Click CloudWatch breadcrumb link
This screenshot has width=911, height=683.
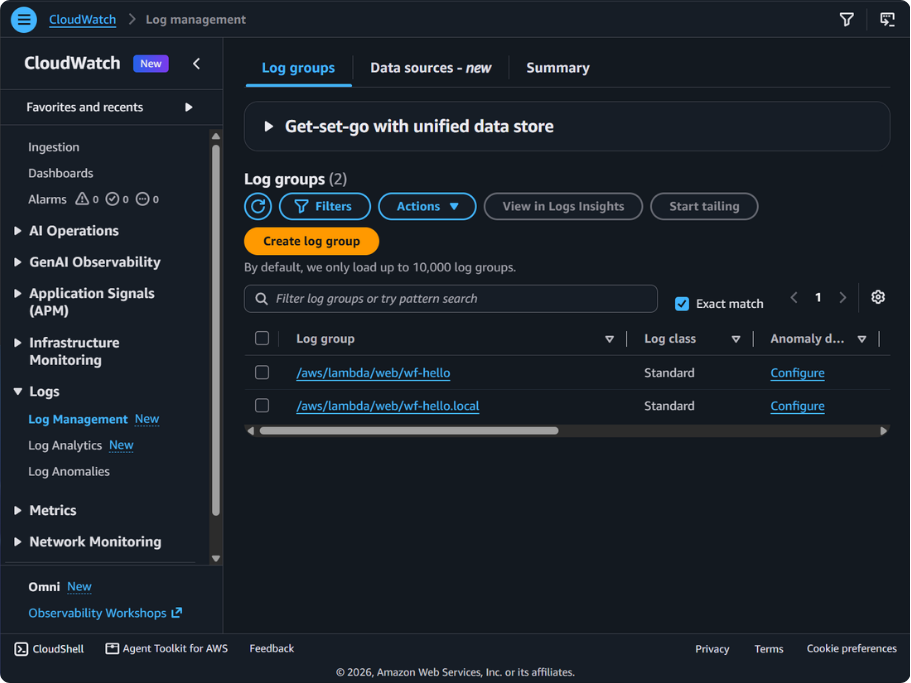coord(83,20)
